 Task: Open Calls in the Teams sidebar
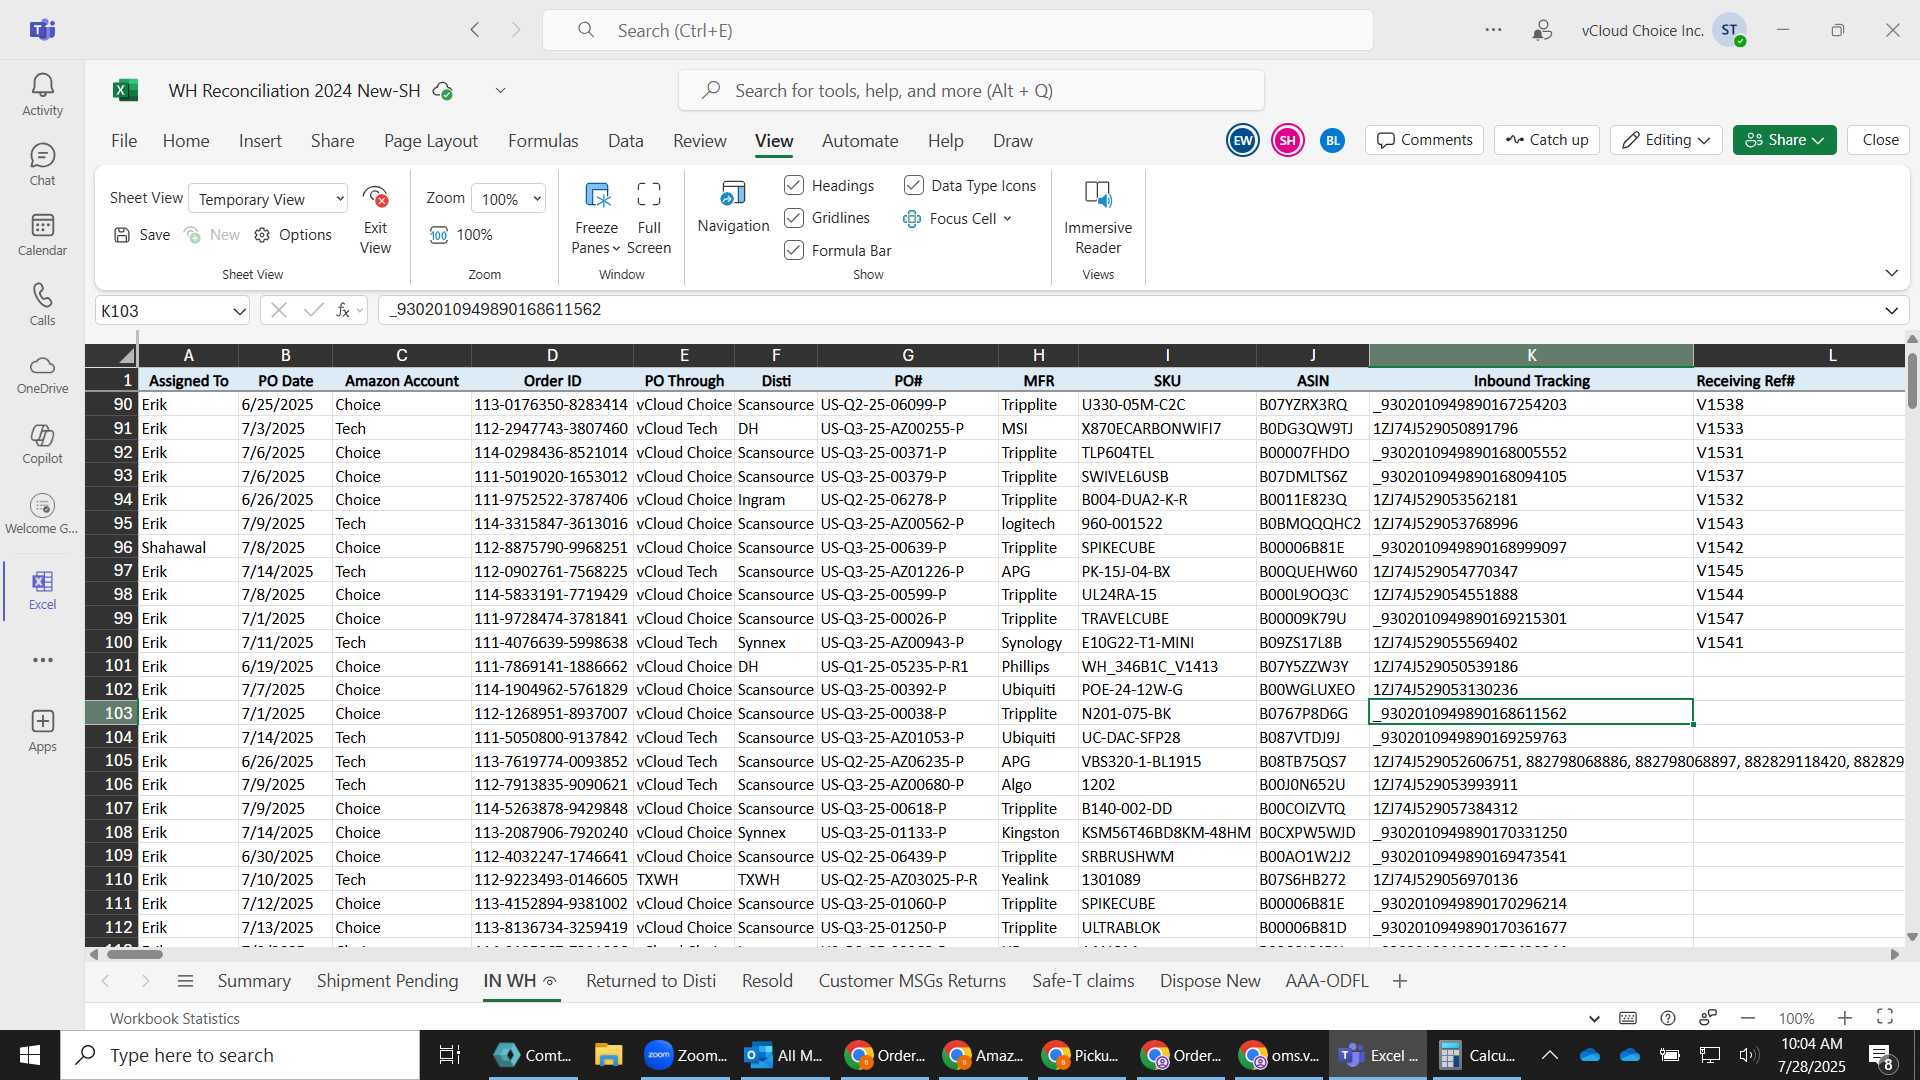tap(42, 305)
